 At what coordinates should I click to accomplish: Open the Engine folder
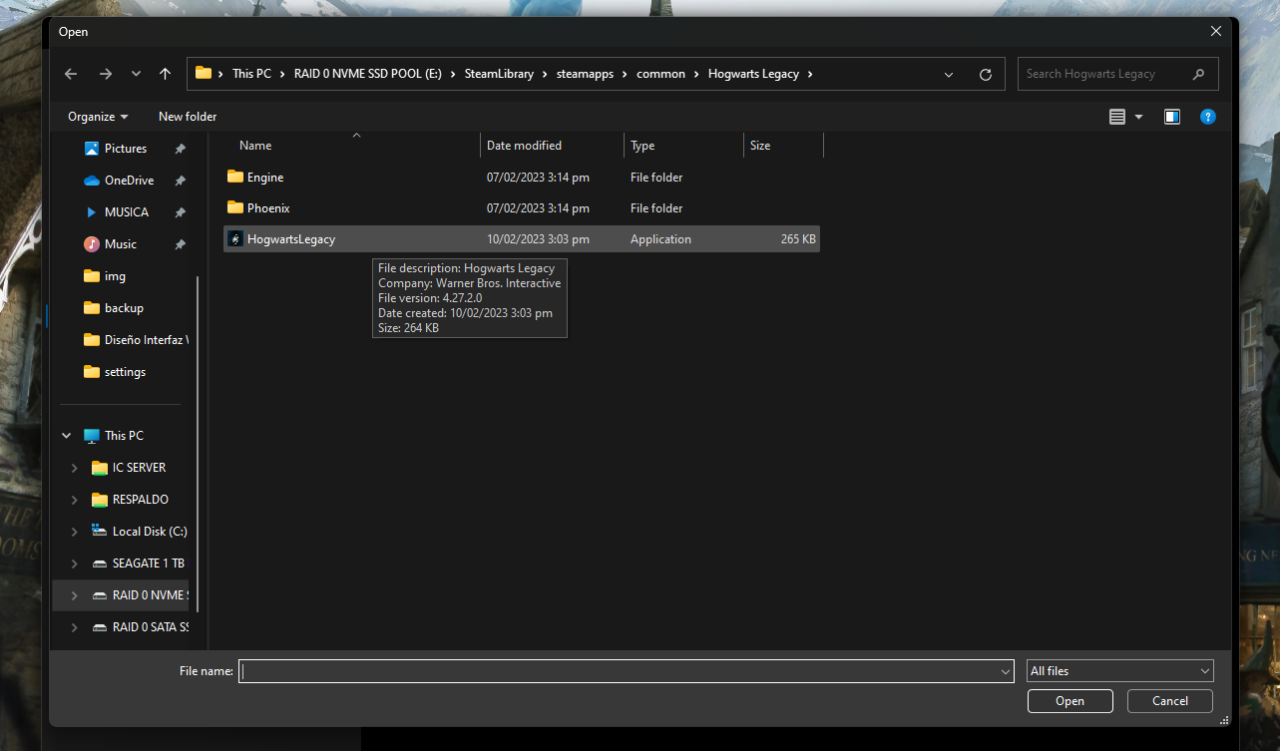tap(265, 177)
